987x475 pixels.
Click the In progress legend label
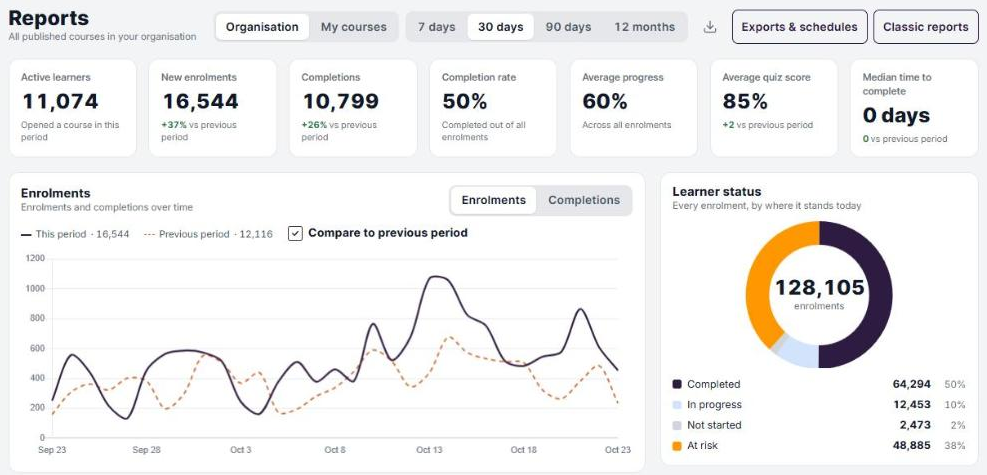pyautogui.click(x=714, y=405)
